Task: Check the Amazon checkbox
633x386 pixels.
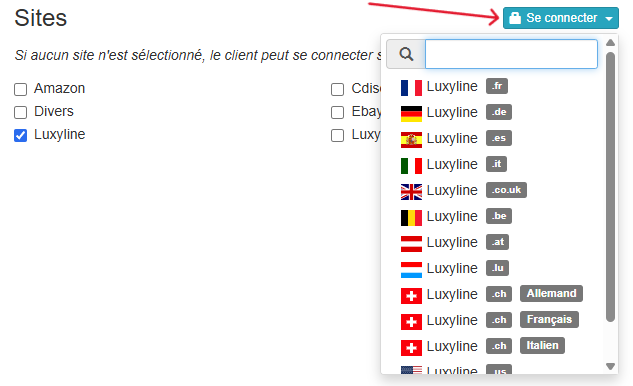Action: point(21,89)
